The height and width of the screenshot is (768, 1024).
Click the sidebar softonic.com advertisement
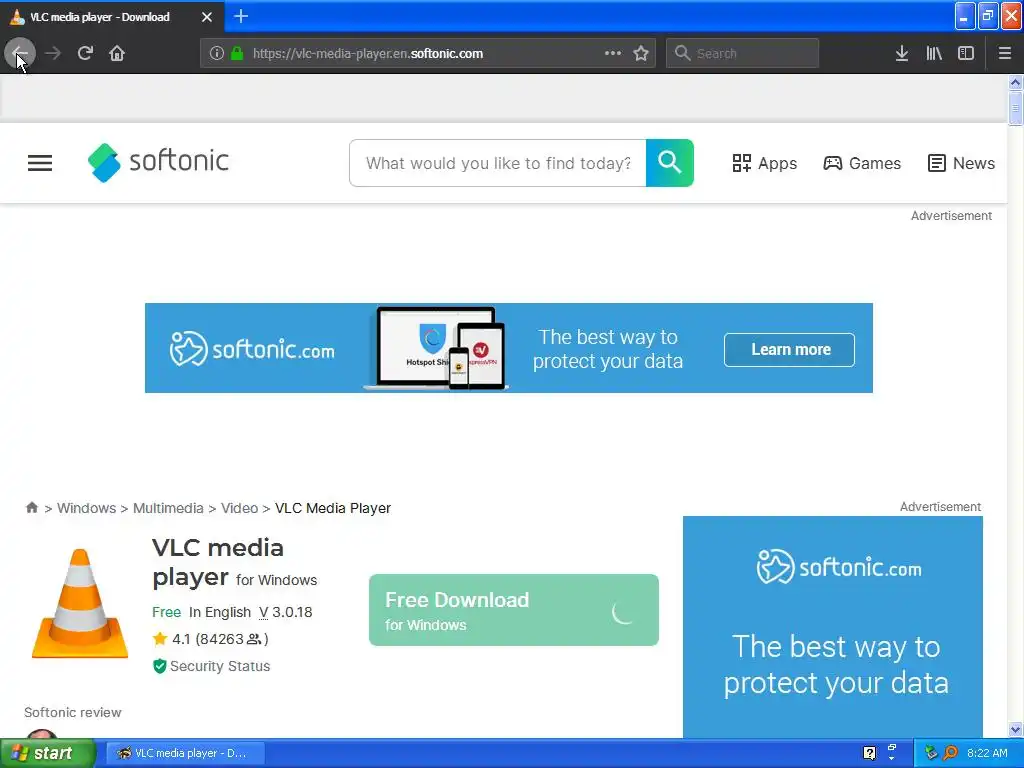833,627
